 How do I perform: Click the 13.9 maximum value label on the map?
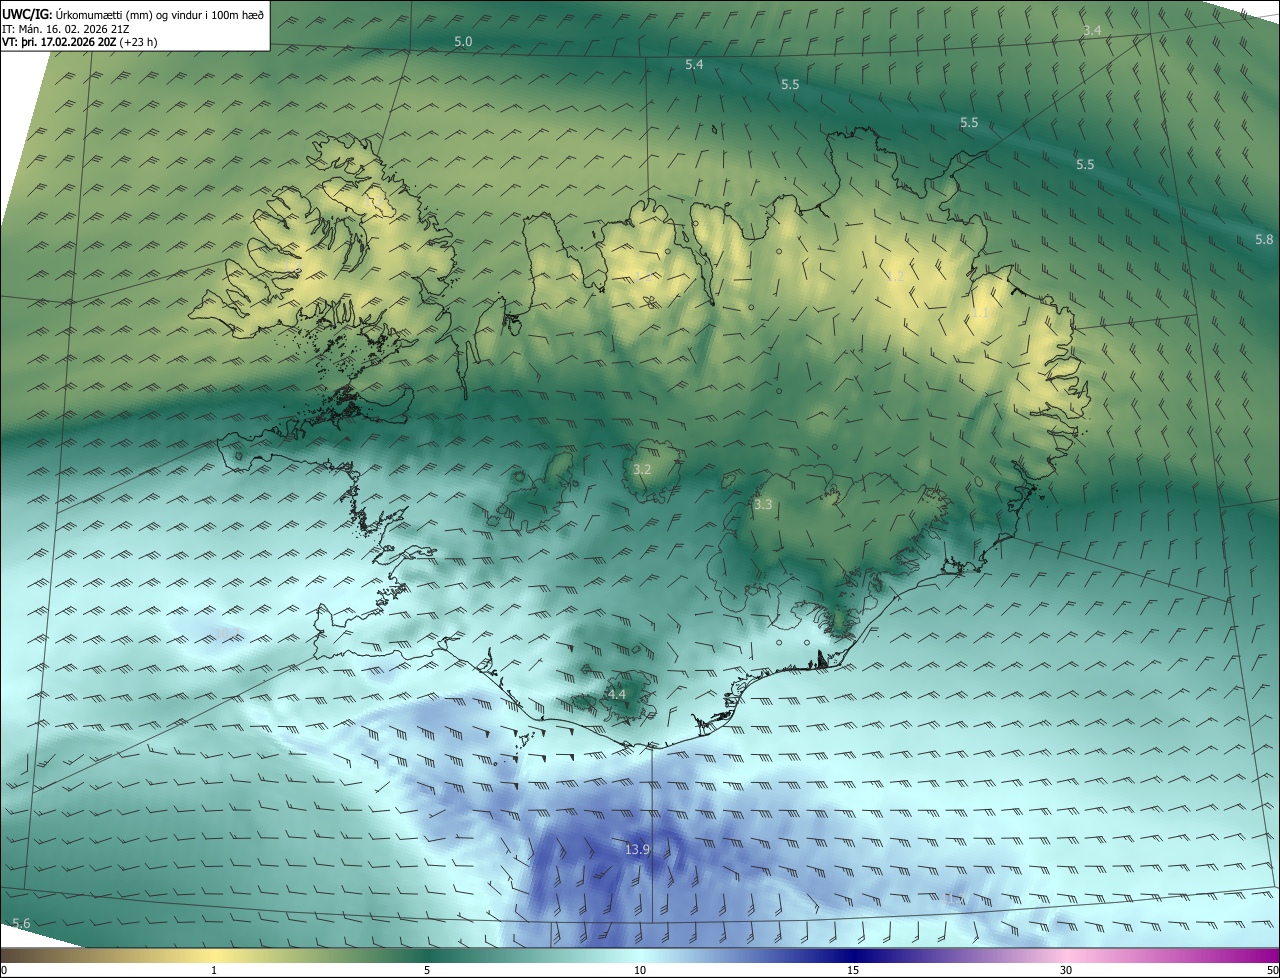click(x=638, y=849)
